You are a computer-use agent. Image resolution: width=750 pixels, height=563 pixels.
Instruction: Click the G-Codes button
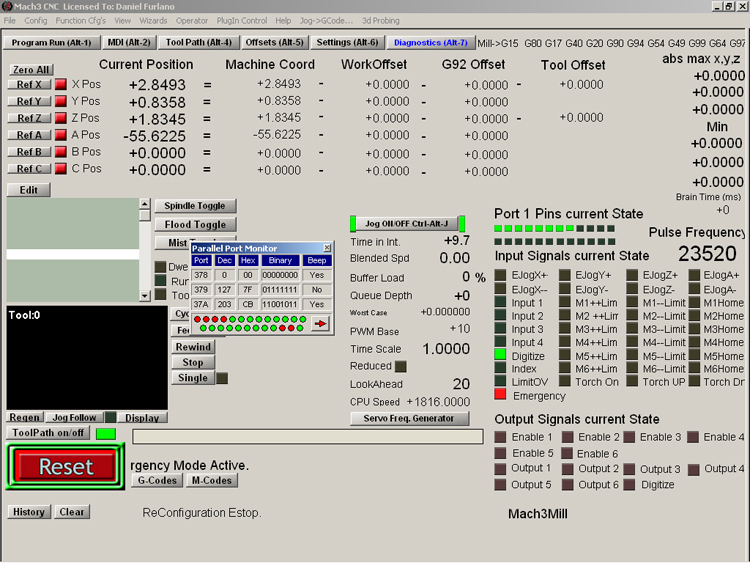pyautogui.click(x=157, y=480)
